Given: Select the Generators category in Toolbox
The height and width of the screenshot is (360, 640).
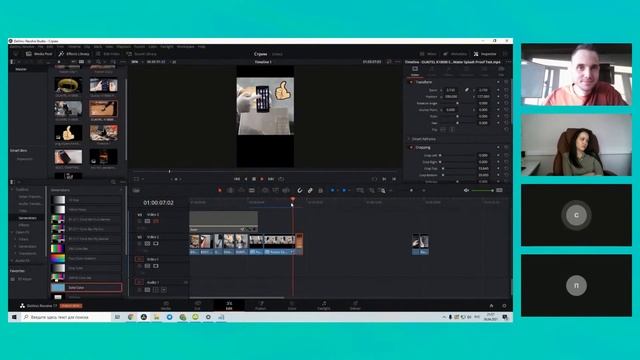Looking at the screenshot, I should click(28, 218).
